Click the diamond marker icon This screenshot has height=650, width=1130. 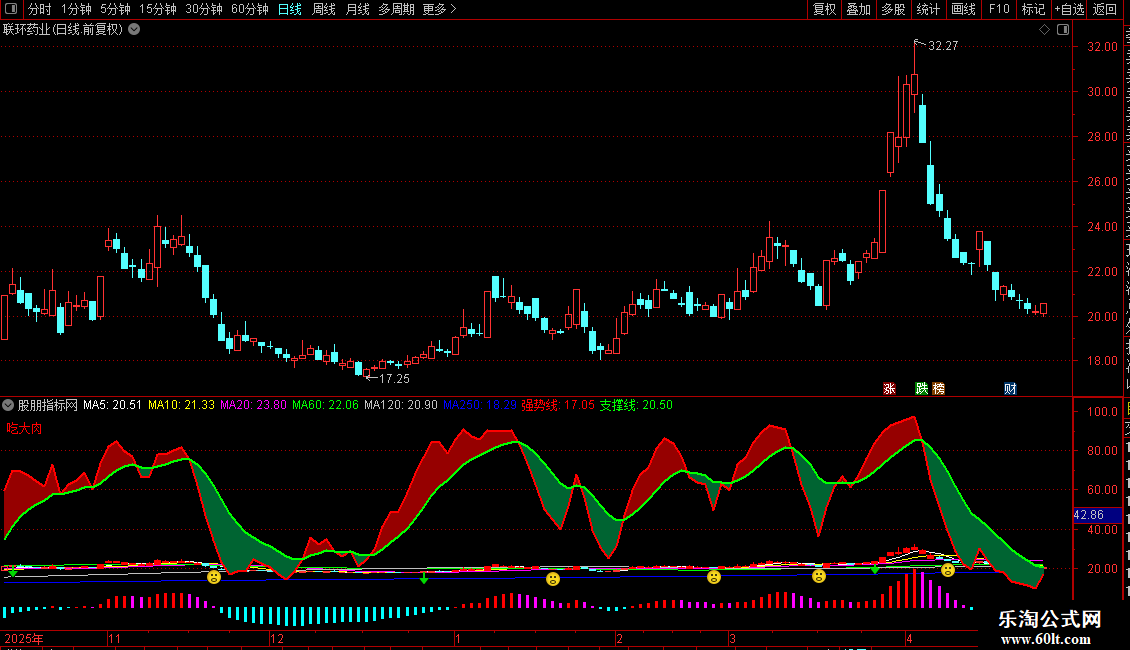coord(1044,30)
